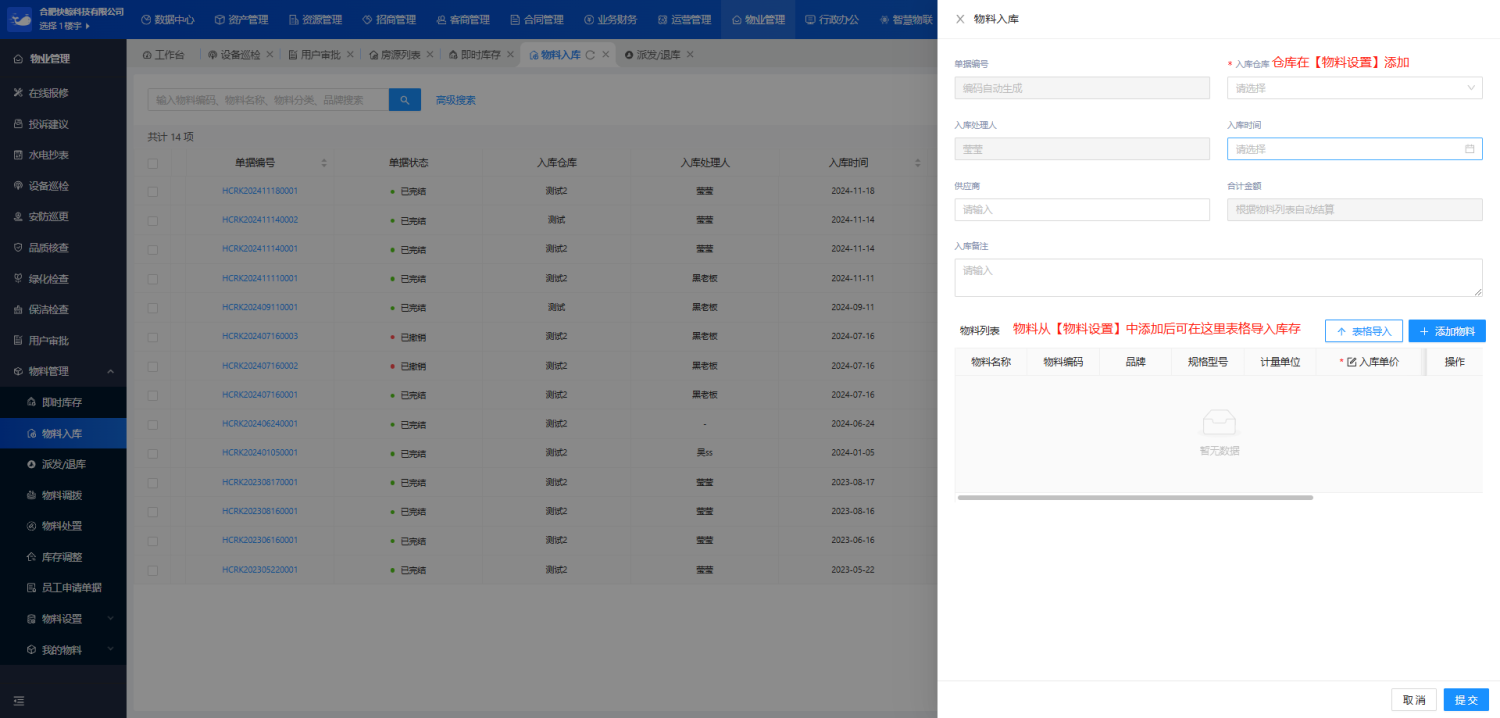Check the row HCRK202409110001 checkbox
1500x718 pixels.
153,307
